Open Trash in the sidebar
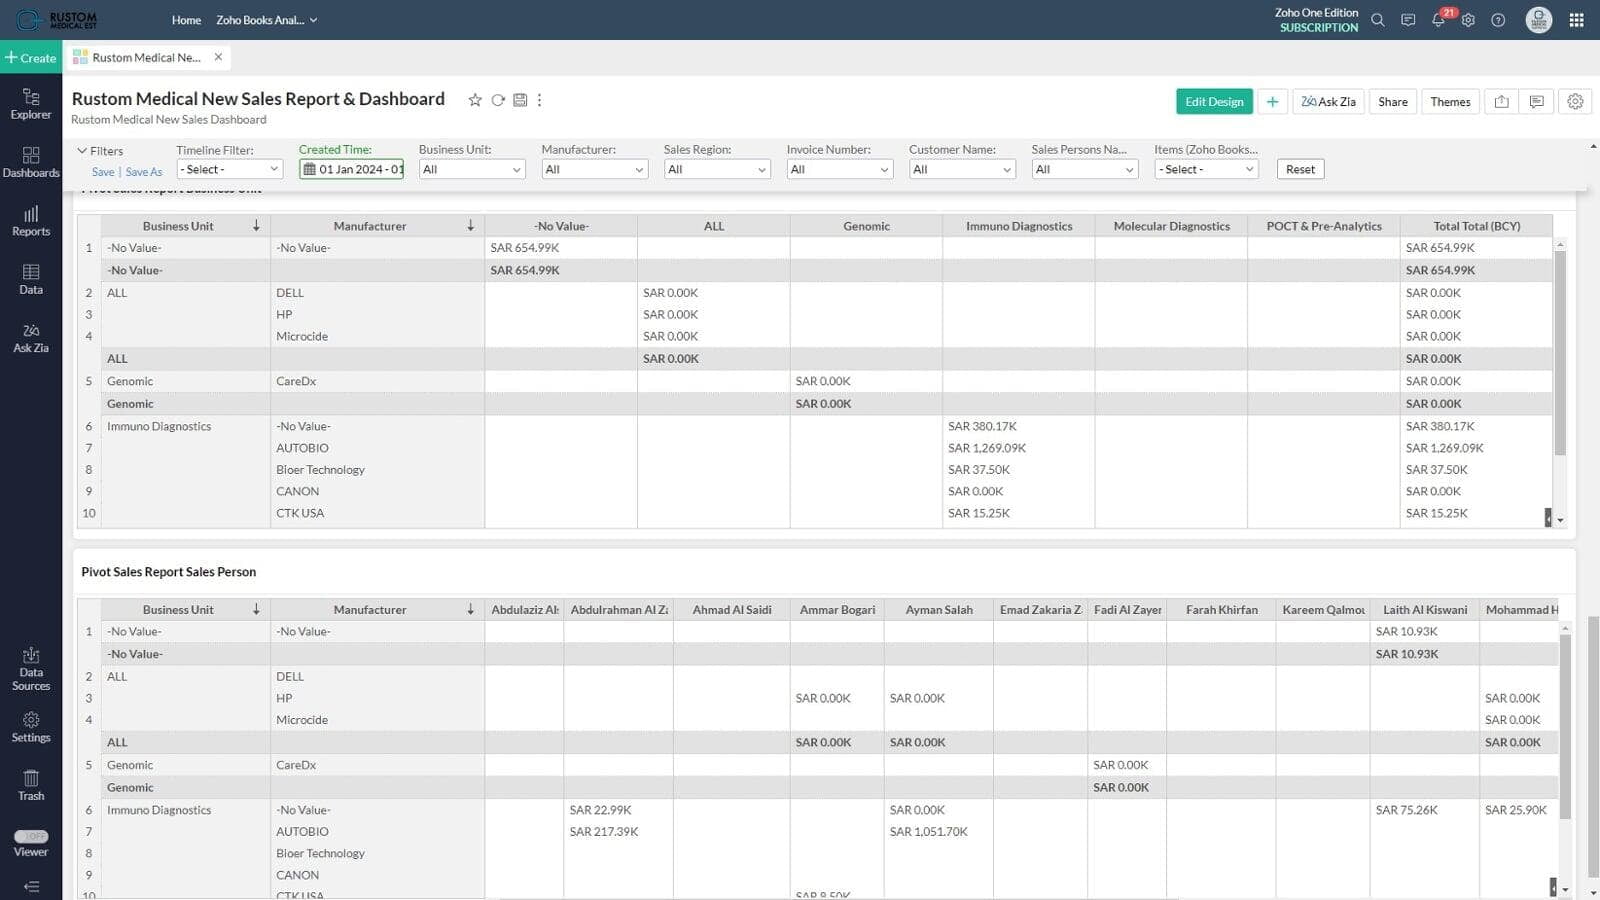Image resolution: width=1600 pixels, height=900 pixels. tap(31, 785)
